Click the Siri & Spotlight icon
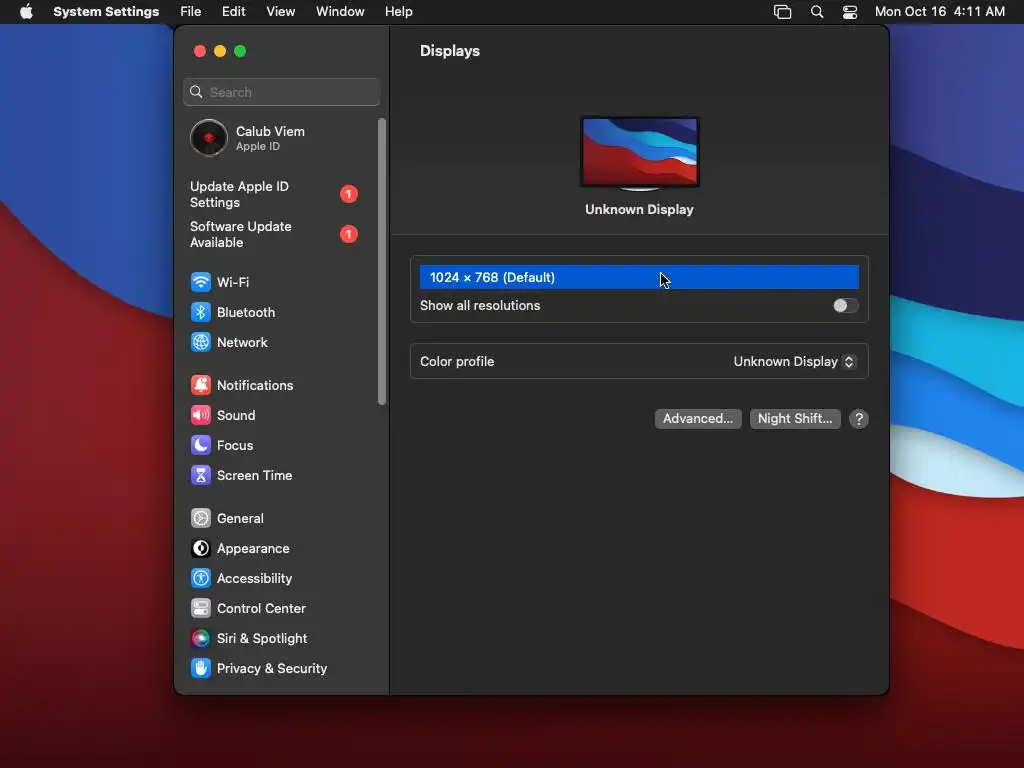This screenshot has width=1024, height=768. pos(200,639)
